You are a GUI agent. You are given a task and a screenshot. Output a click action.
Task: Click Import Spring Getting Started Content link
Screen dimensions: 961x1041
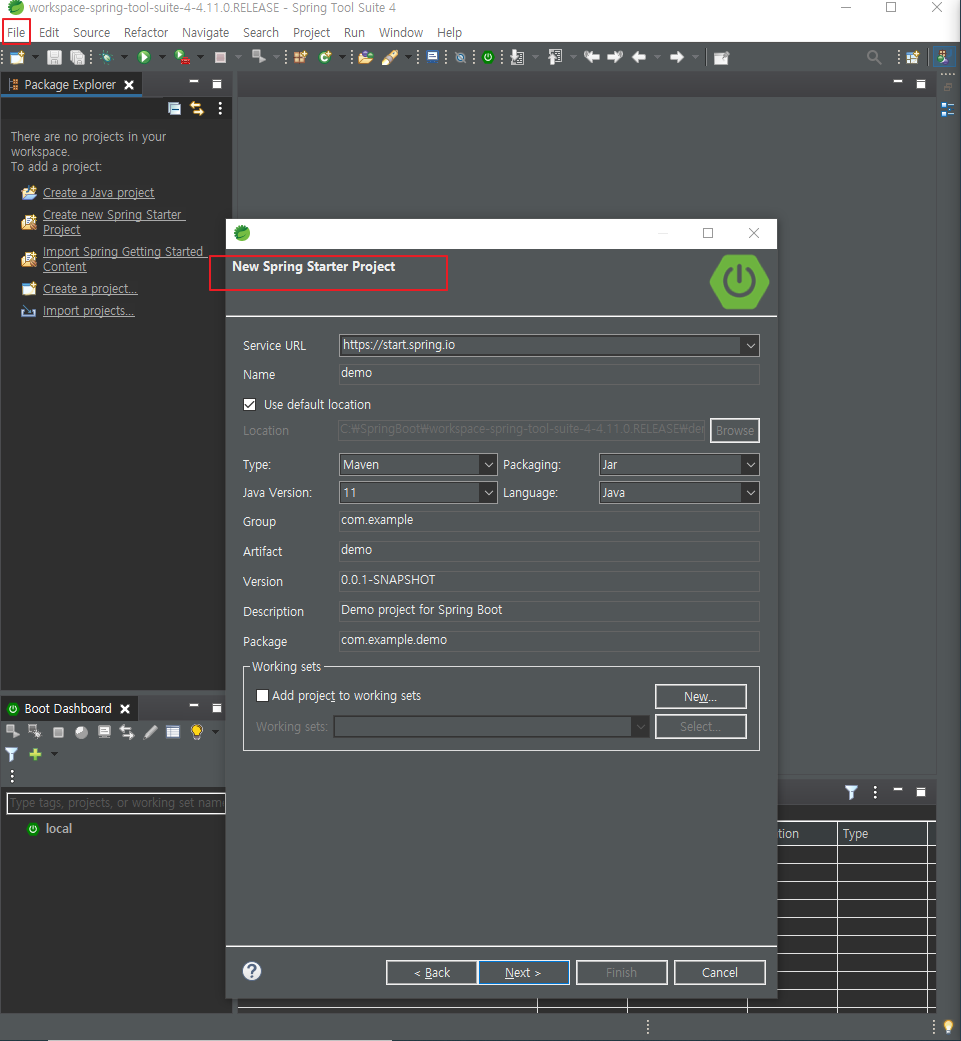(x=123, y=259)
